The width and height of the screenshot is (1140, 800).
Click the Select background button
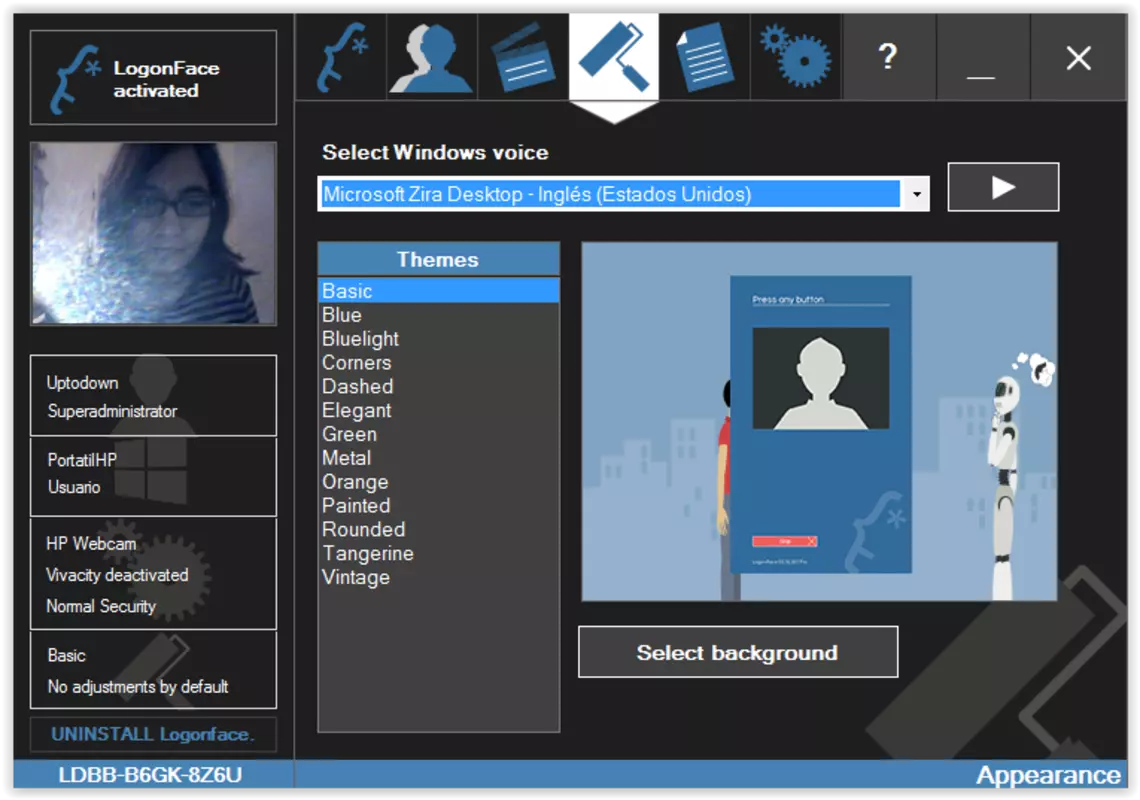[x=738, y=652]
